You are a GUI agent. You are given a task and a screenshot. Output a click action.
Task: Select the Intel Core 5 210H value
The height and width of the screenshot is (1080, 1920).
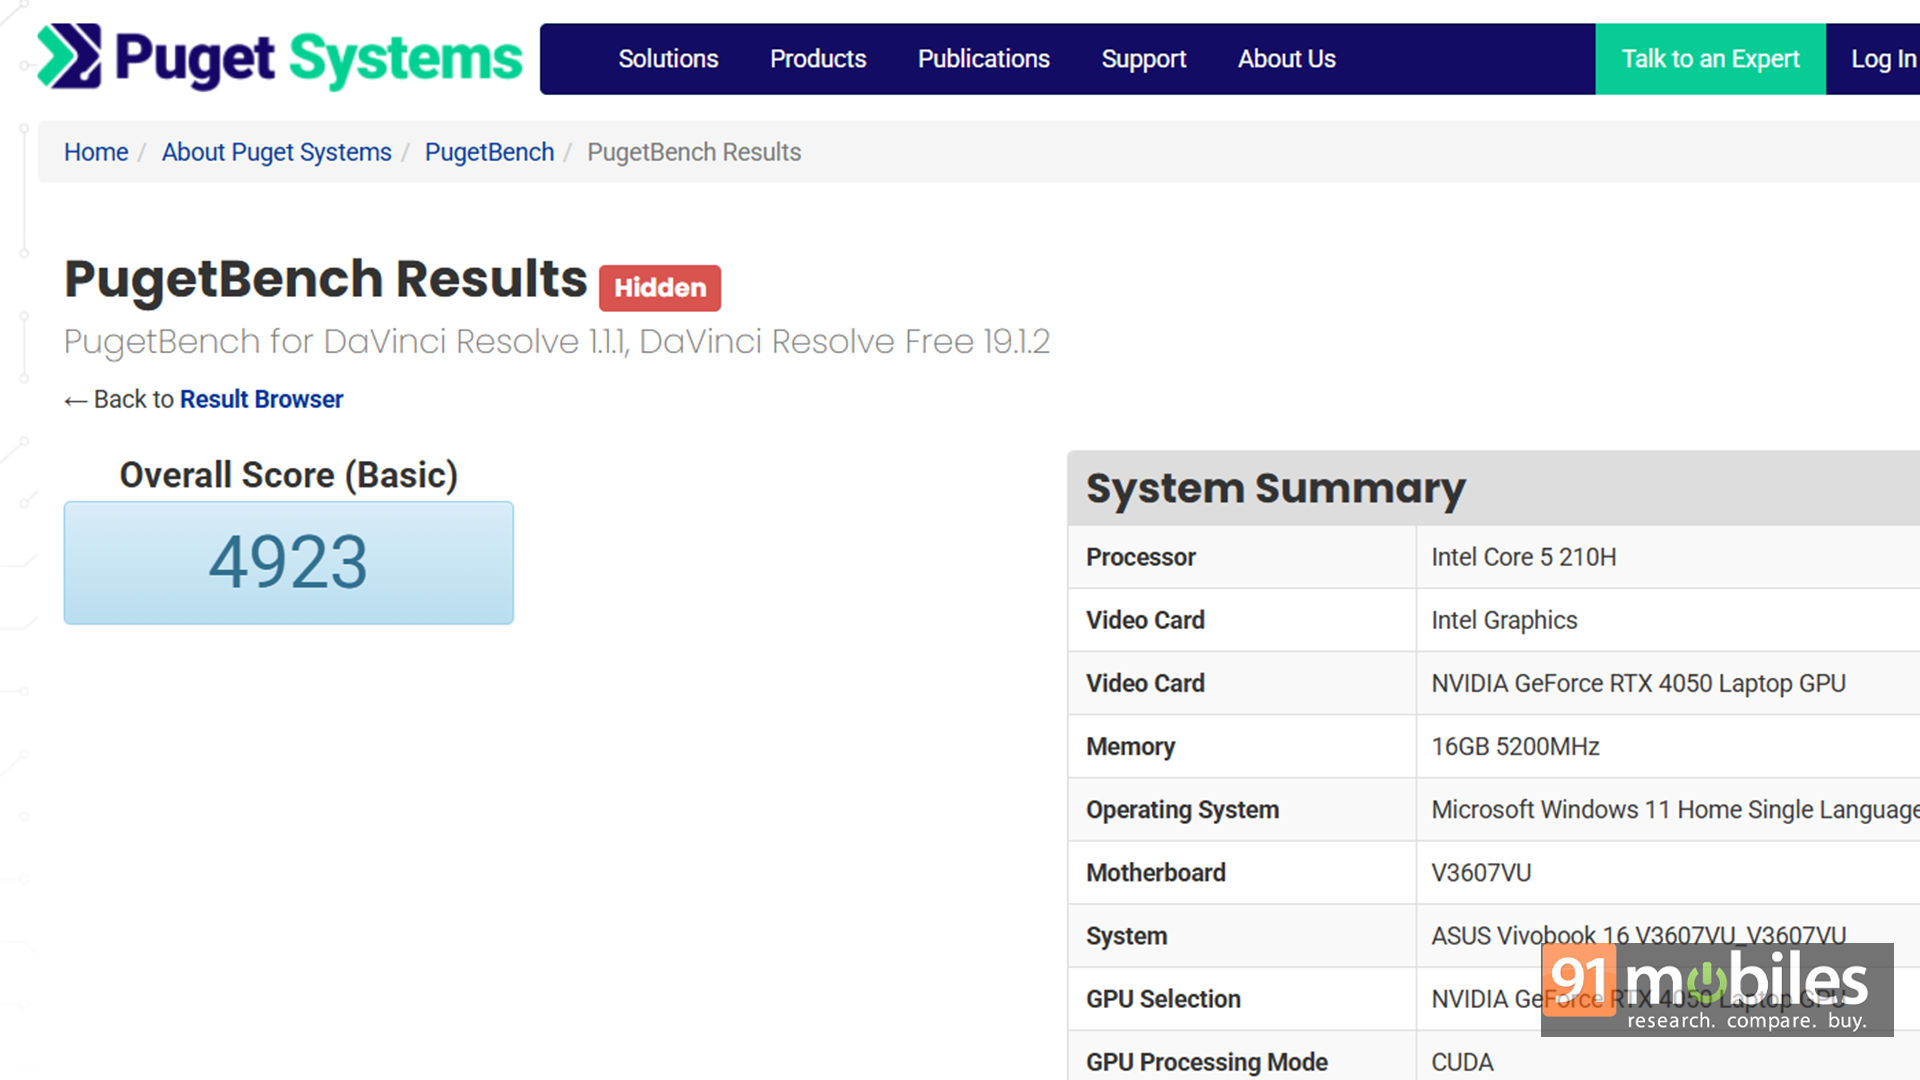(1523, 557)
